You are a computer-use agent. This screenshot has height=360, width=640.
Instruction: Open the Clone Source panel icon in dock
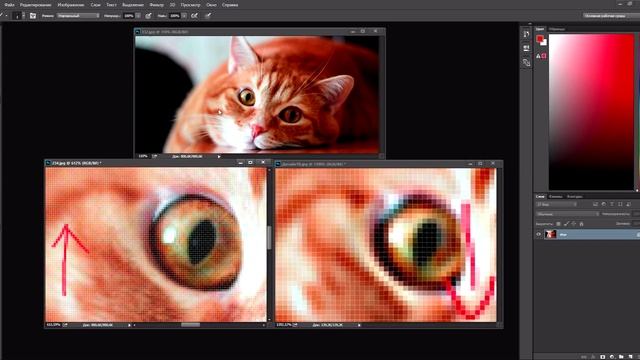coord(526,62)
